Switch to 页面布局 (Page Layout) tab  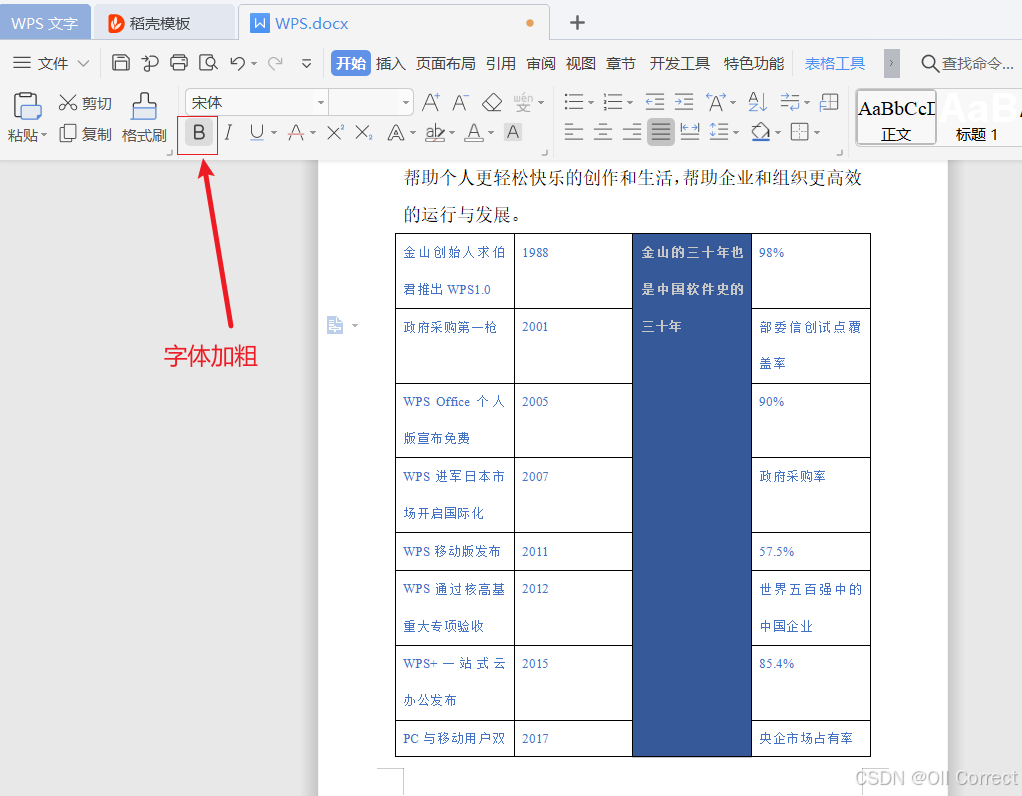(x=446, y=63)
